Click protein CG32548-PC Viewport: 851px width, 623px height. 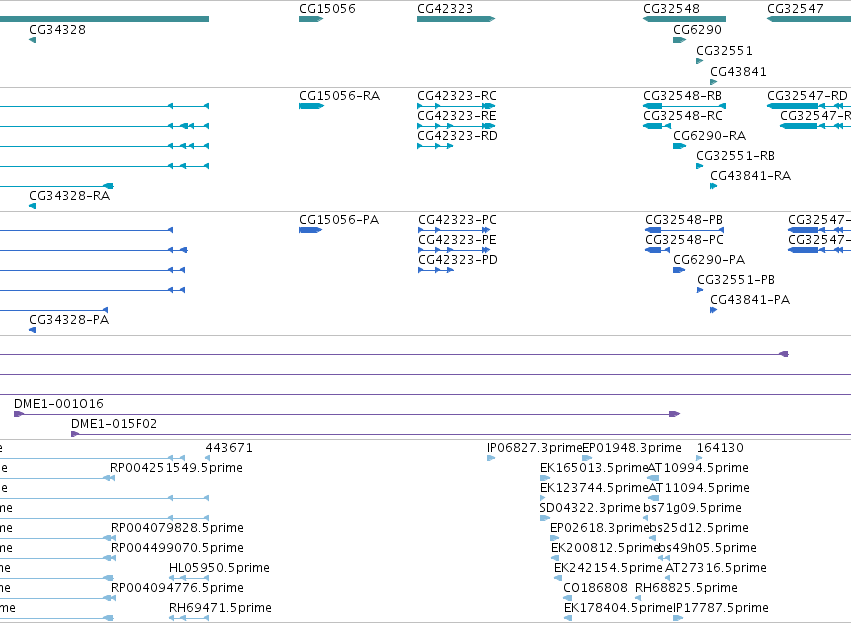685,240
